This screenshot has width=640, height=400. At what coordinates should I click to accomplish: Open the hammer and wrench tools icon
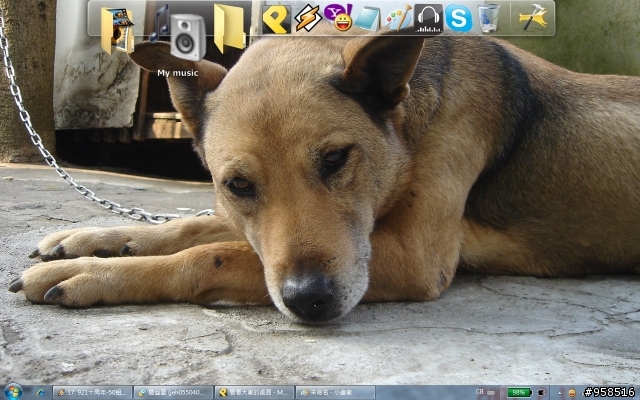point(533,17)
